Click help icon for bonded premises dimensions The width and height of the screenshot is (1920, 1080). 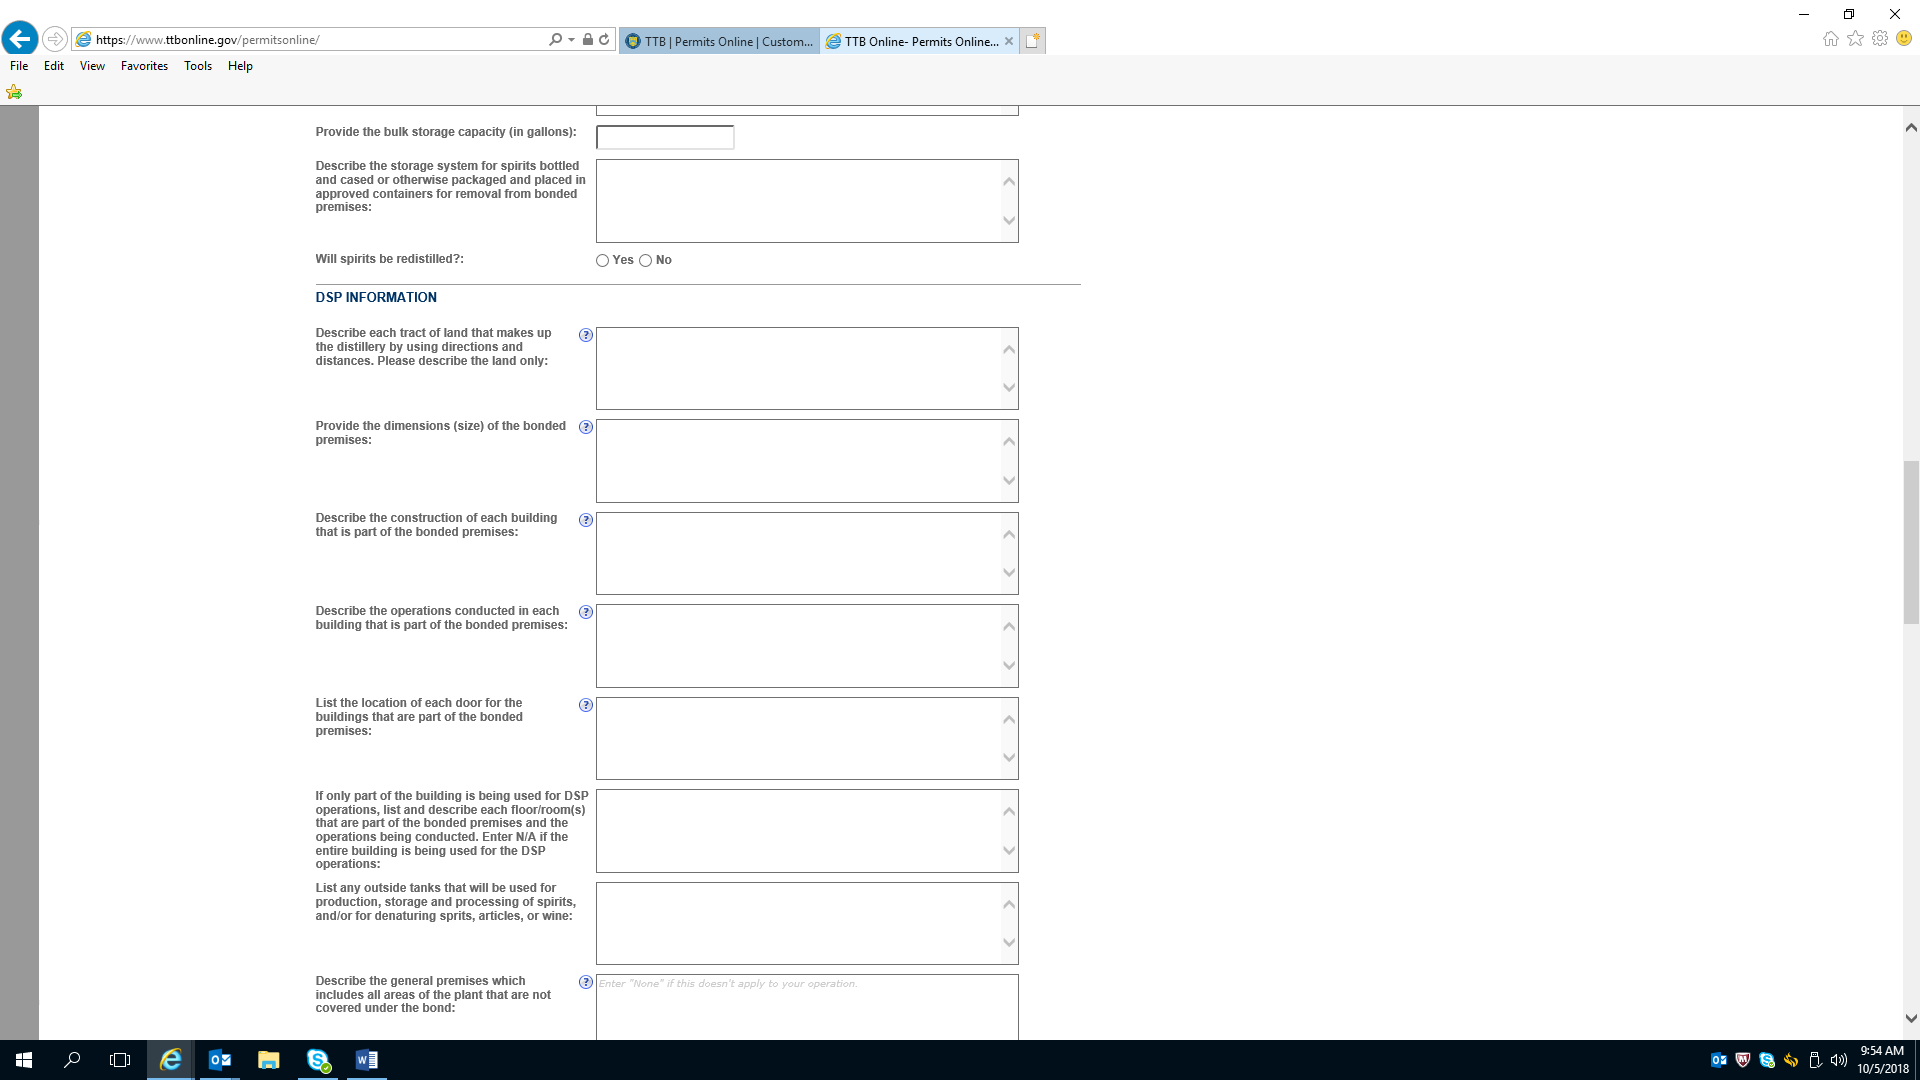tap(586, 427)
